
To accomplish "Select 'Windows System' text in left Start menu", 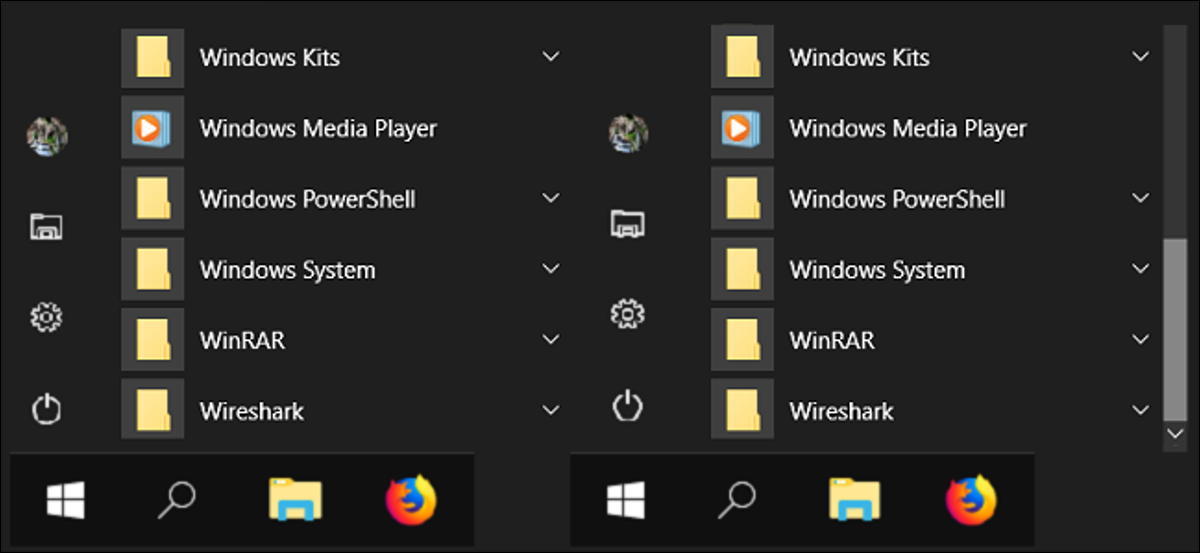I will click(x=288, y=270).
